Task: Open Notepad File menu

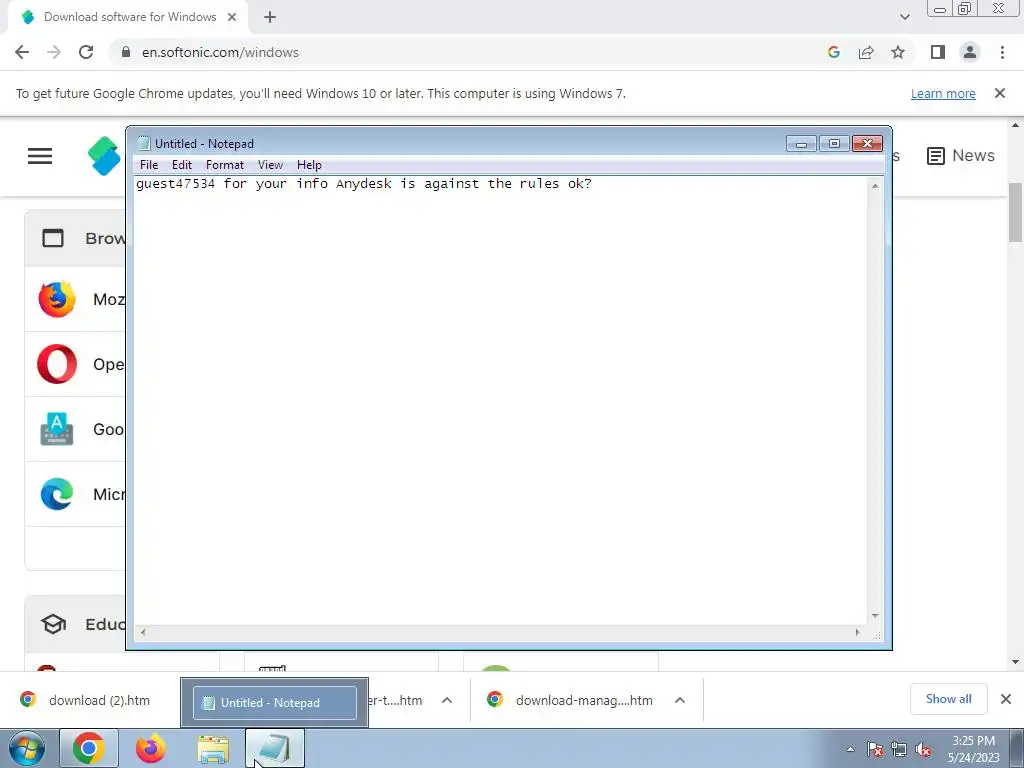Action: click(x=149, y=165)
